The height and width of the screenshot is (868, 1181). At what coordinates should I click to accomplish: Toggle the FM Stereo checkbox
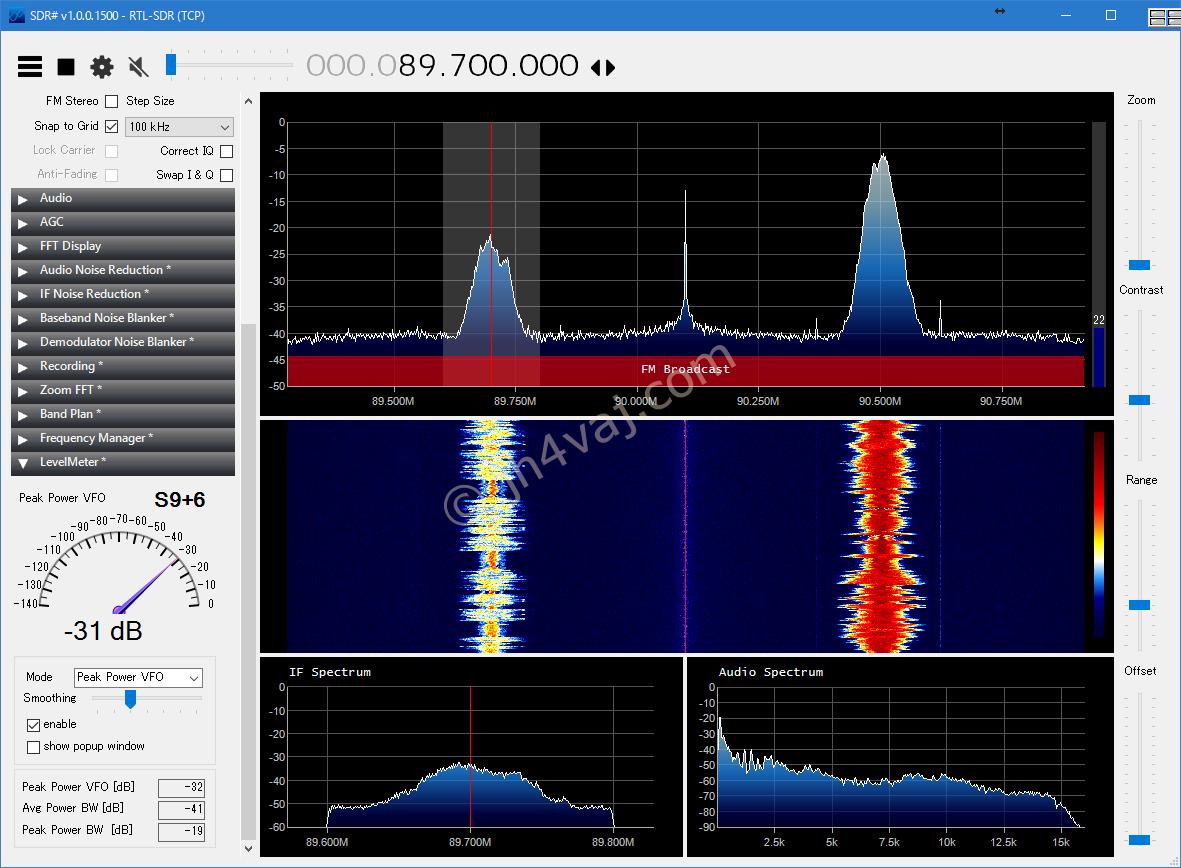pos(111,101)
